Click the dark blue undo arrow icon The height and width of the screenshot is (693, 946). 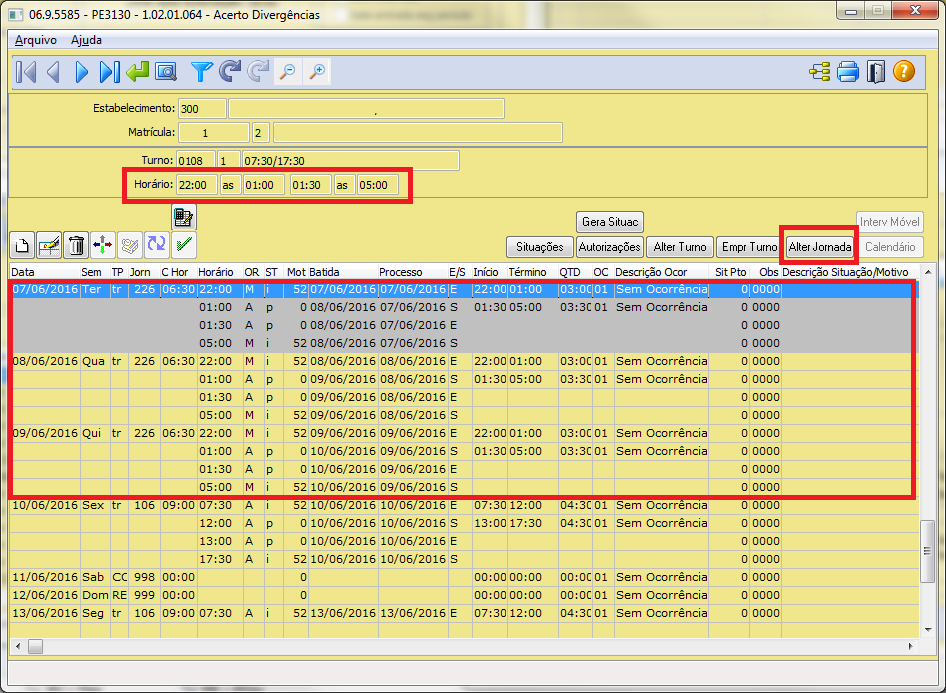[x=230, y=72]
